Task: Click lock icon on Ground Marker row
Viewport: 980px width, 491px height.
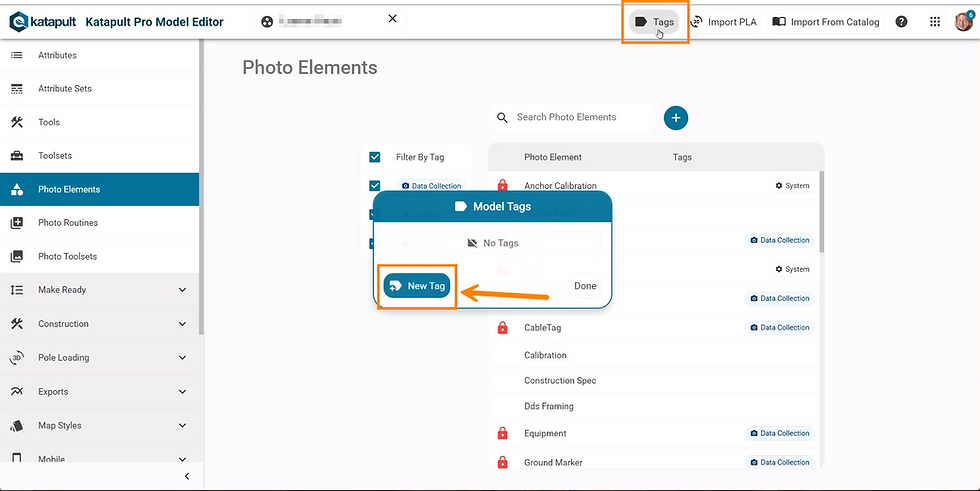Action: click(x=502, y=462)
